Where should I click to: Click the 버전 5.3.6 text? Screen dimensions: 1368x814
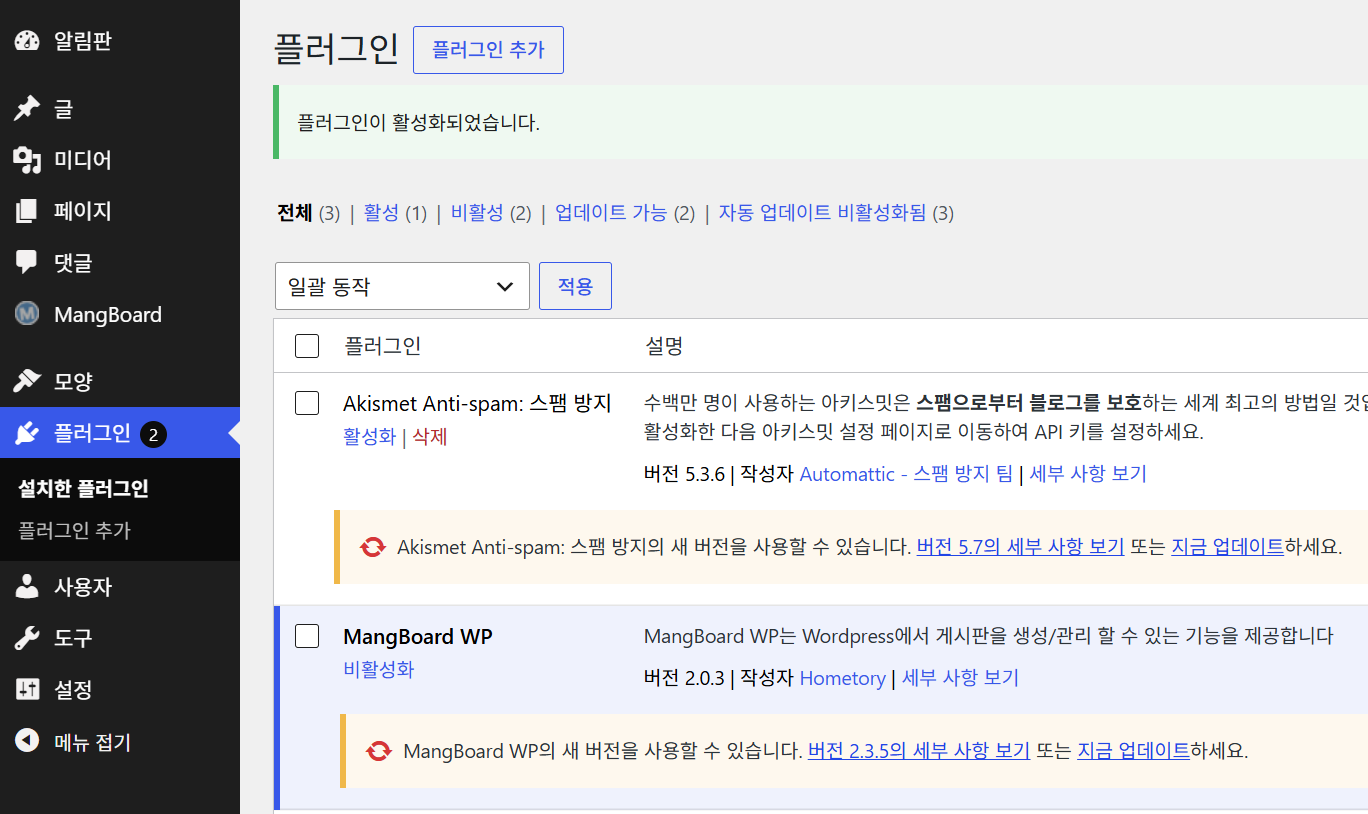click(684, 474)
